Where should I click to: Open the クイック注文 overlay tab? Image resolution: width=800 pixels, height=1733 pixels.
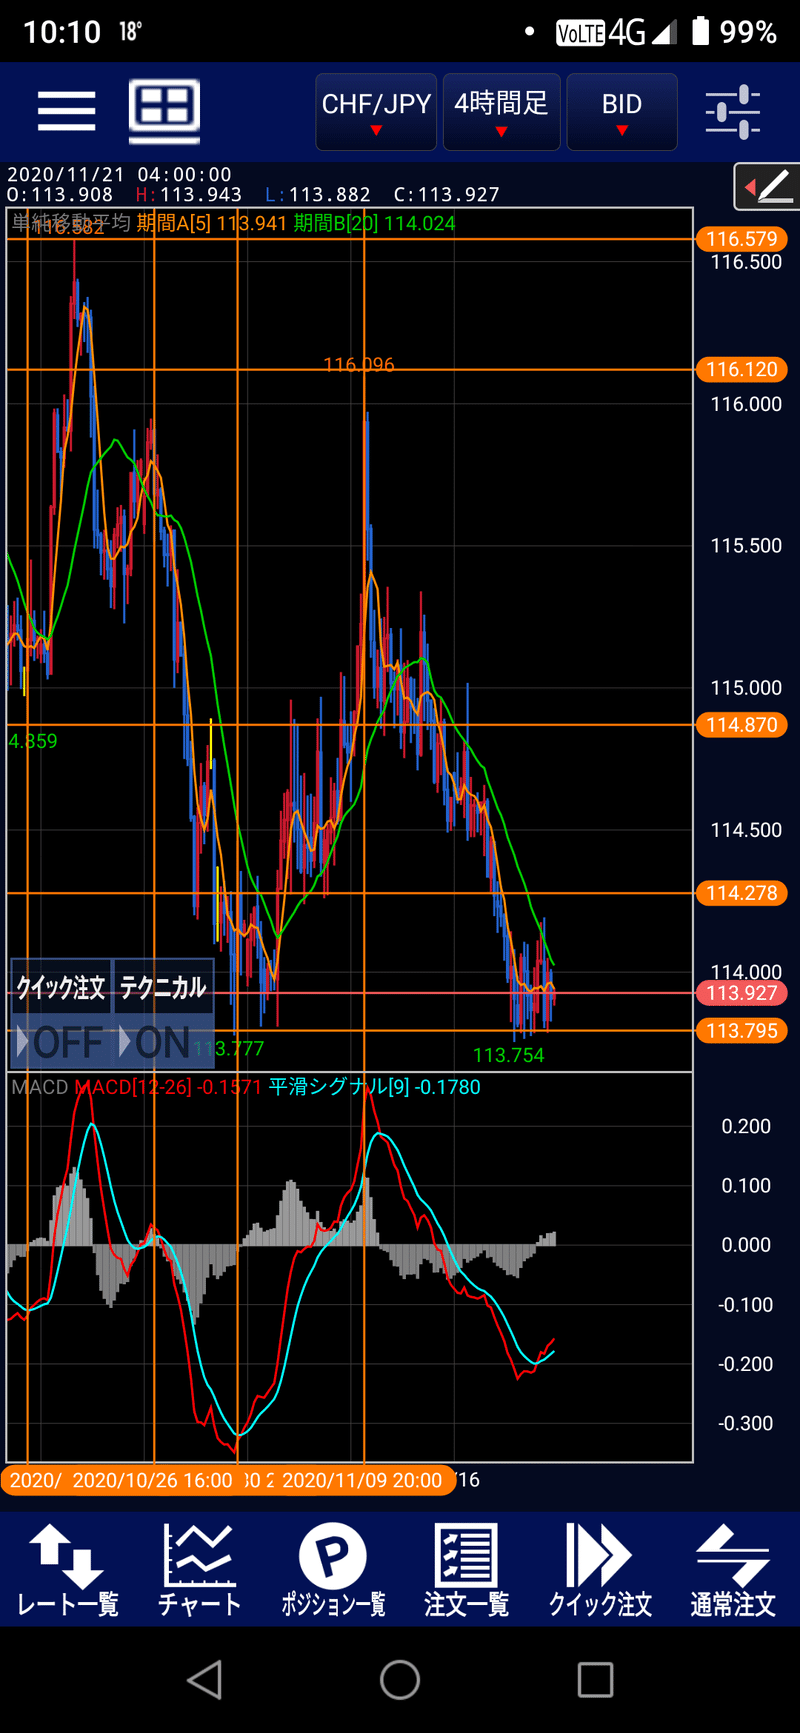pyautogui.click(x=61, y=987)
